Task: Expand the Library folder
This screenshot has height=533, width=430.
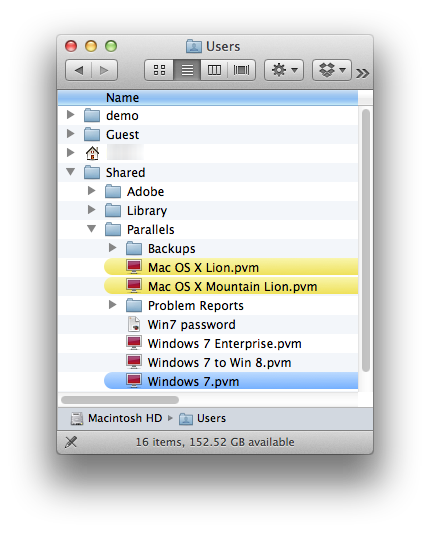Action: coord(91,210)
